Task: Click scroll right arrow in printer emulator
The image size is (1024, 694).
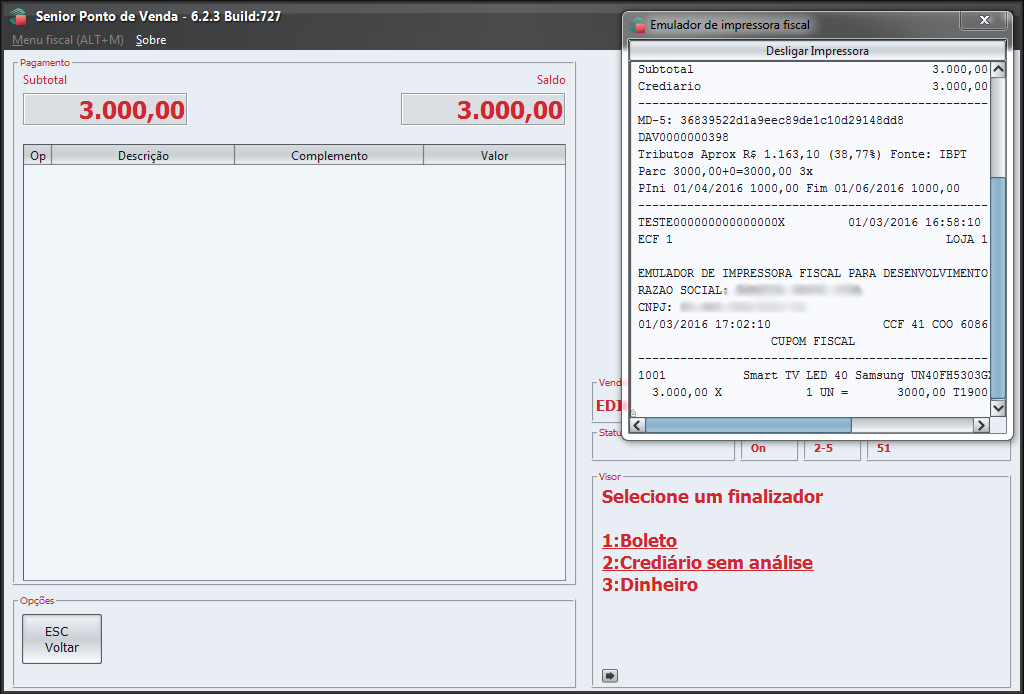Action: coord(981,426)
